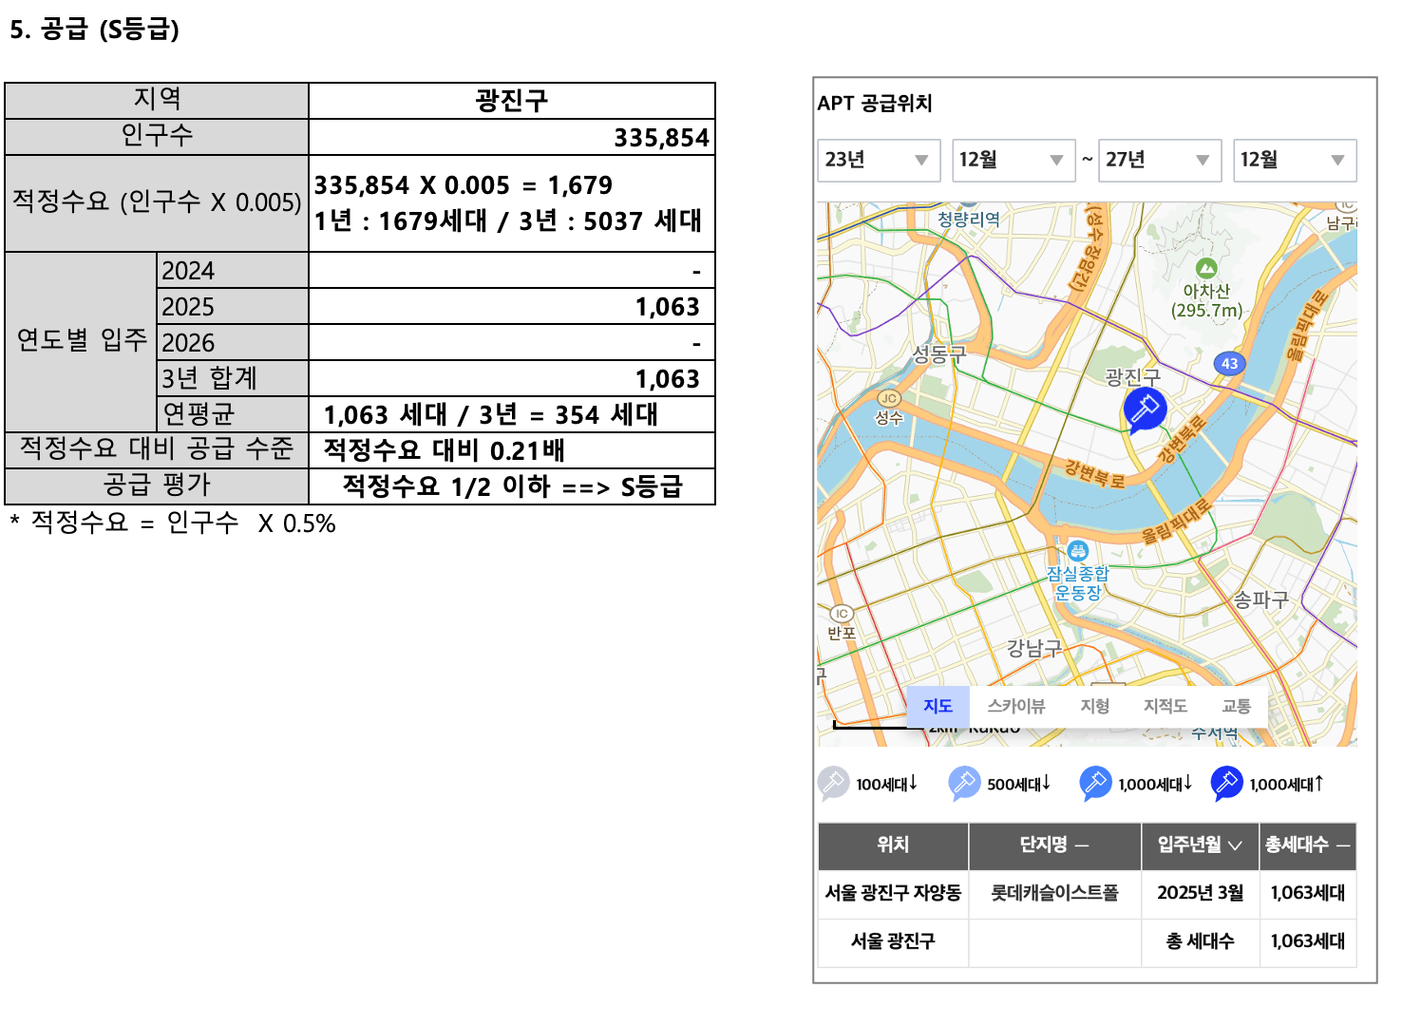Screen dimensions: 1402x1009
Task: Click the 청량리역 label on the map
Action: 968,219
